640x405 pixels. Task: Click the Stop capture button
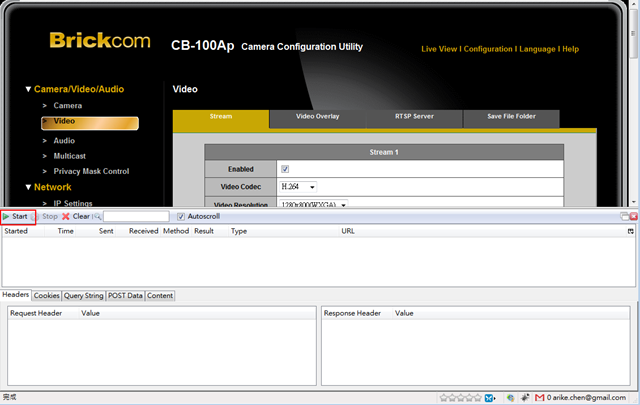[x=45, y=216]
